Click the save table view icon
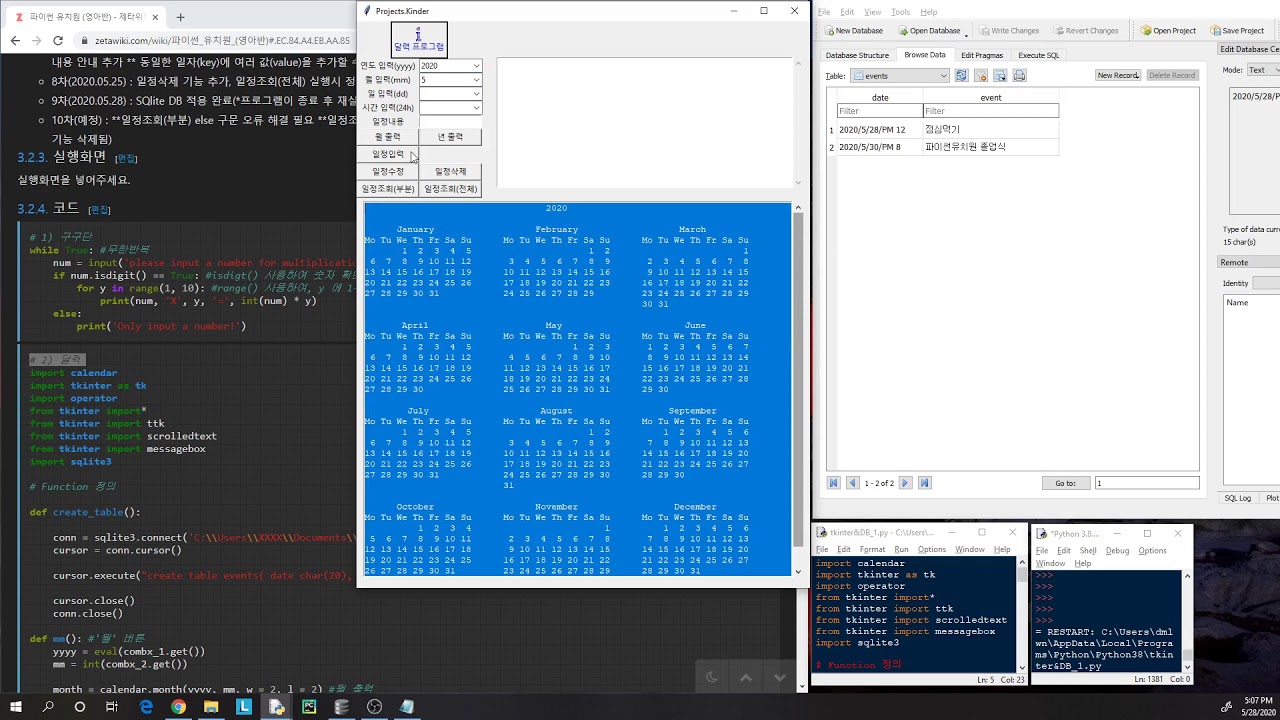This screenshot has height=720, width=1280. tap(1000, 75)
